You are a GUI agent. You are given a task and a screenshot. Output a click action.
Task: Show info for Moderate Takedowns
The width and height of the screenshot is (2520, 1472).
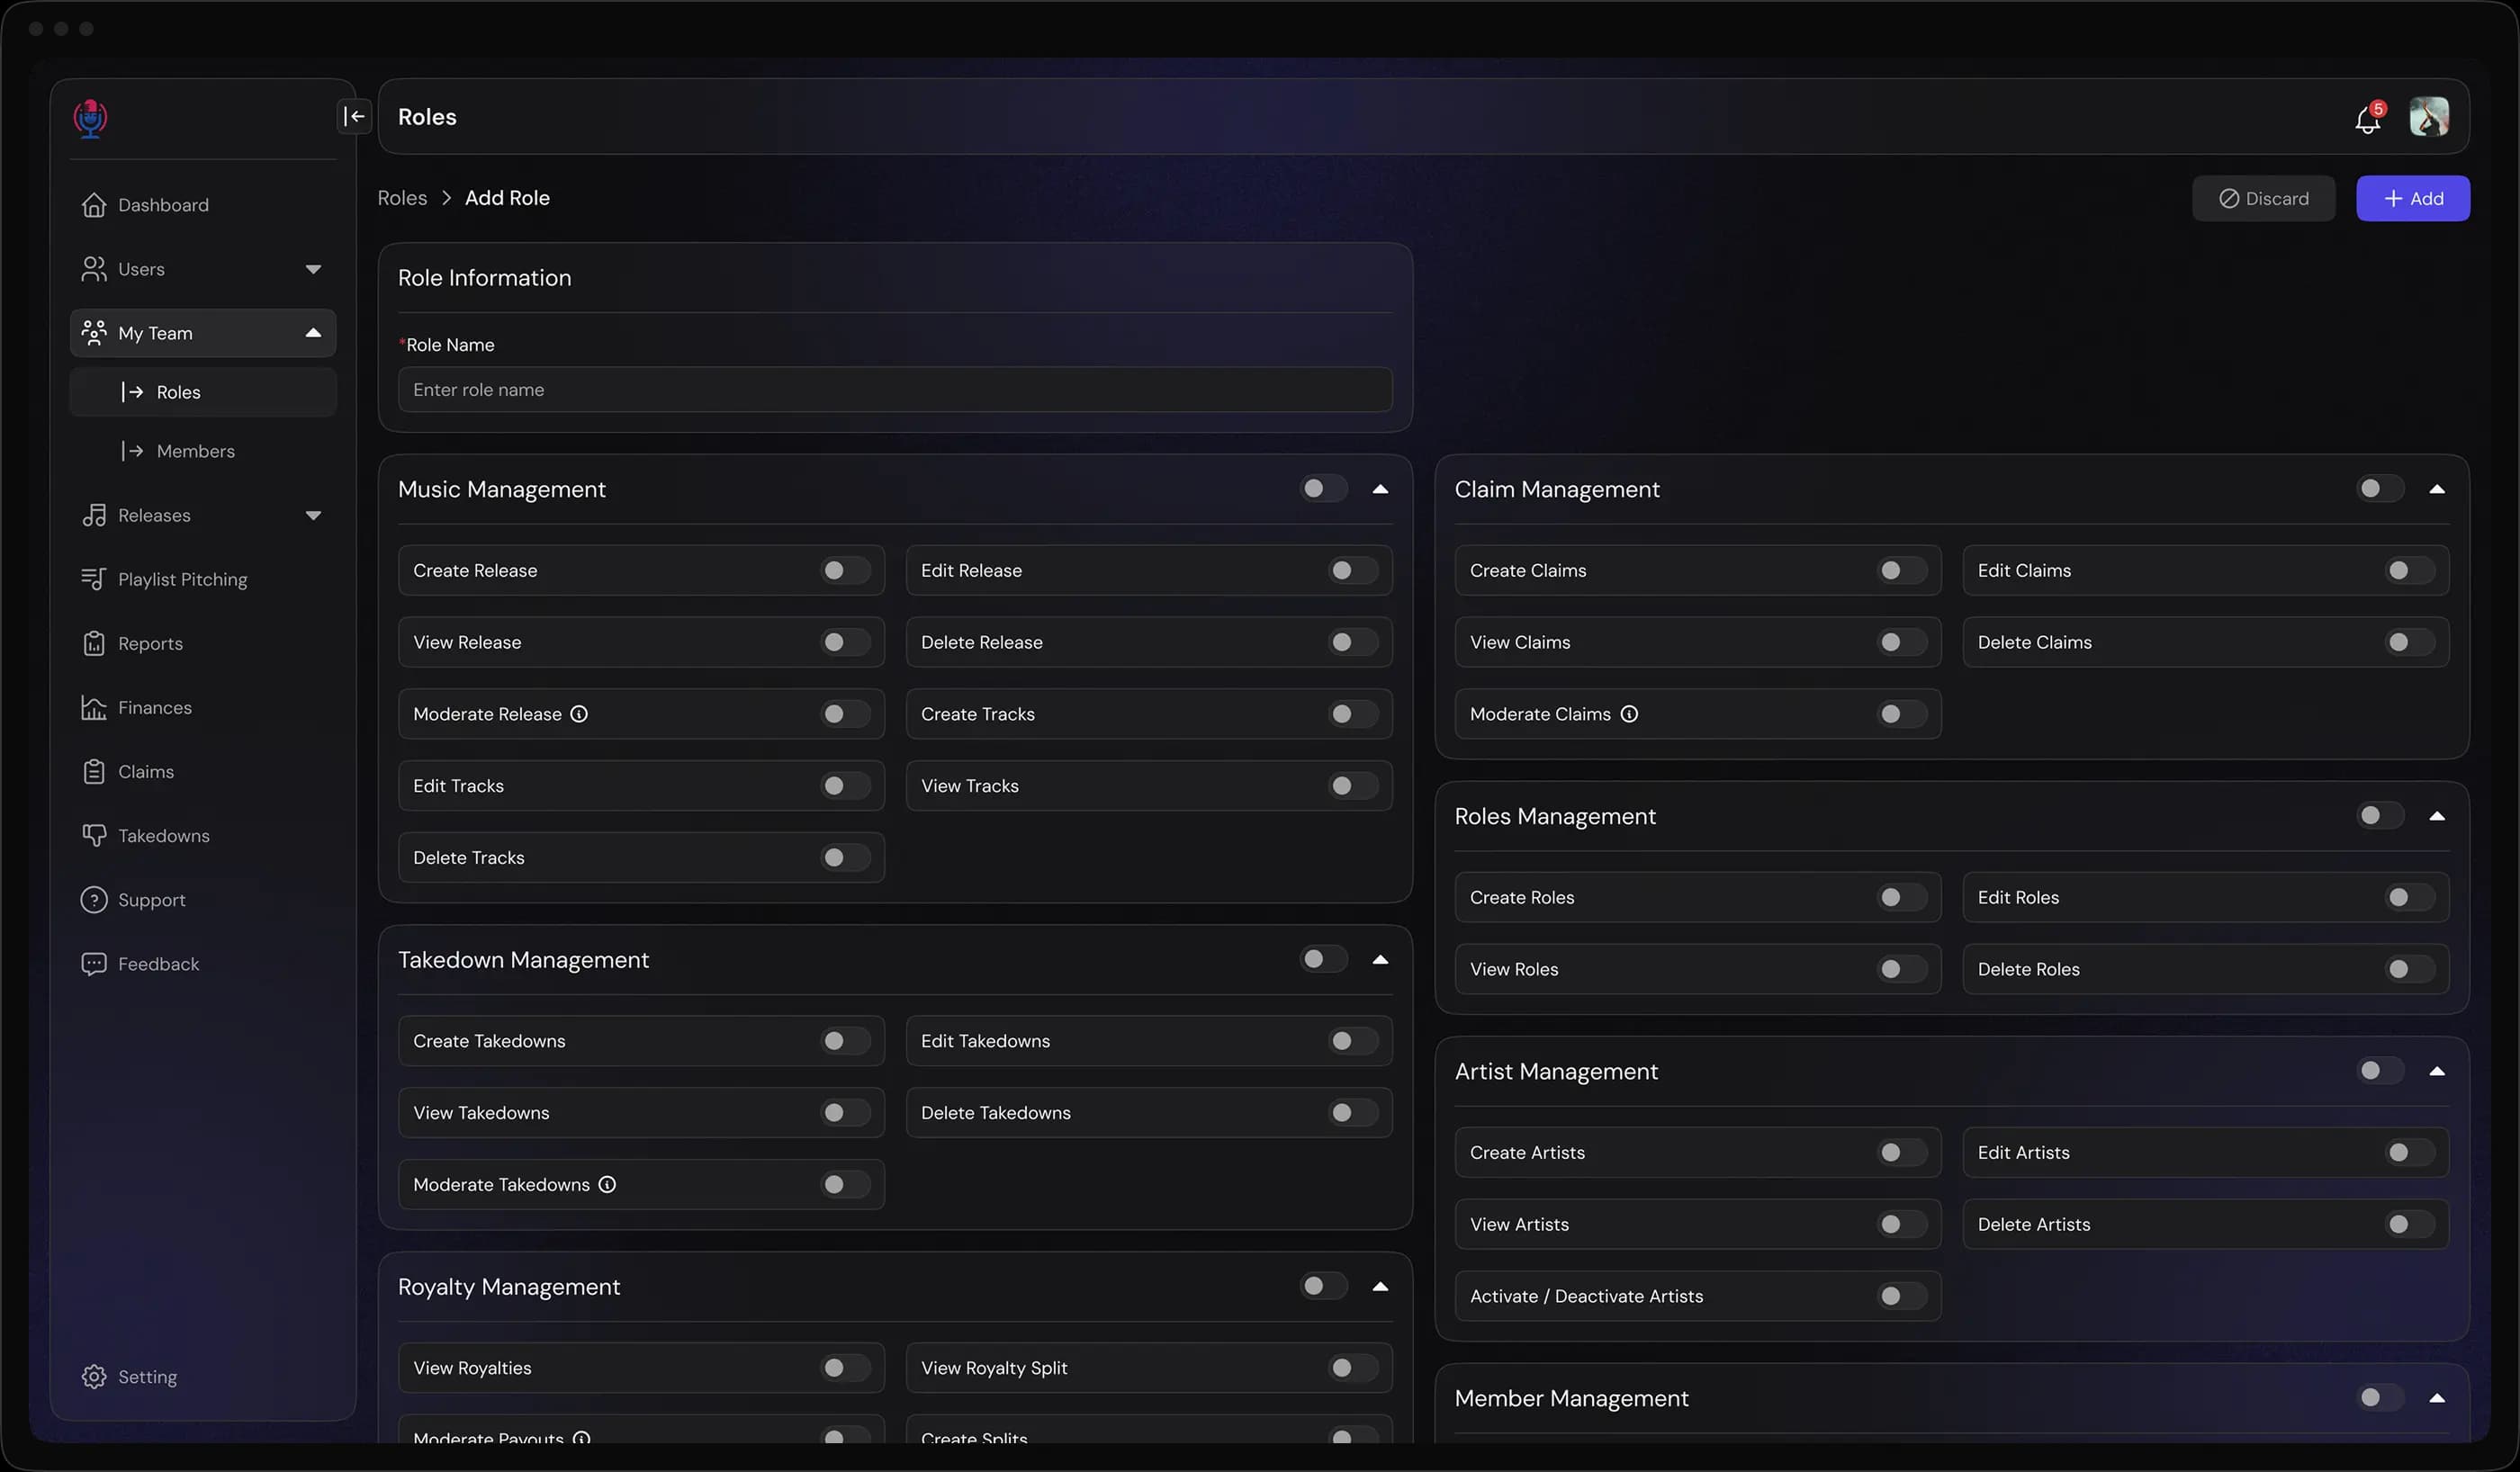tap(607, 1184)
